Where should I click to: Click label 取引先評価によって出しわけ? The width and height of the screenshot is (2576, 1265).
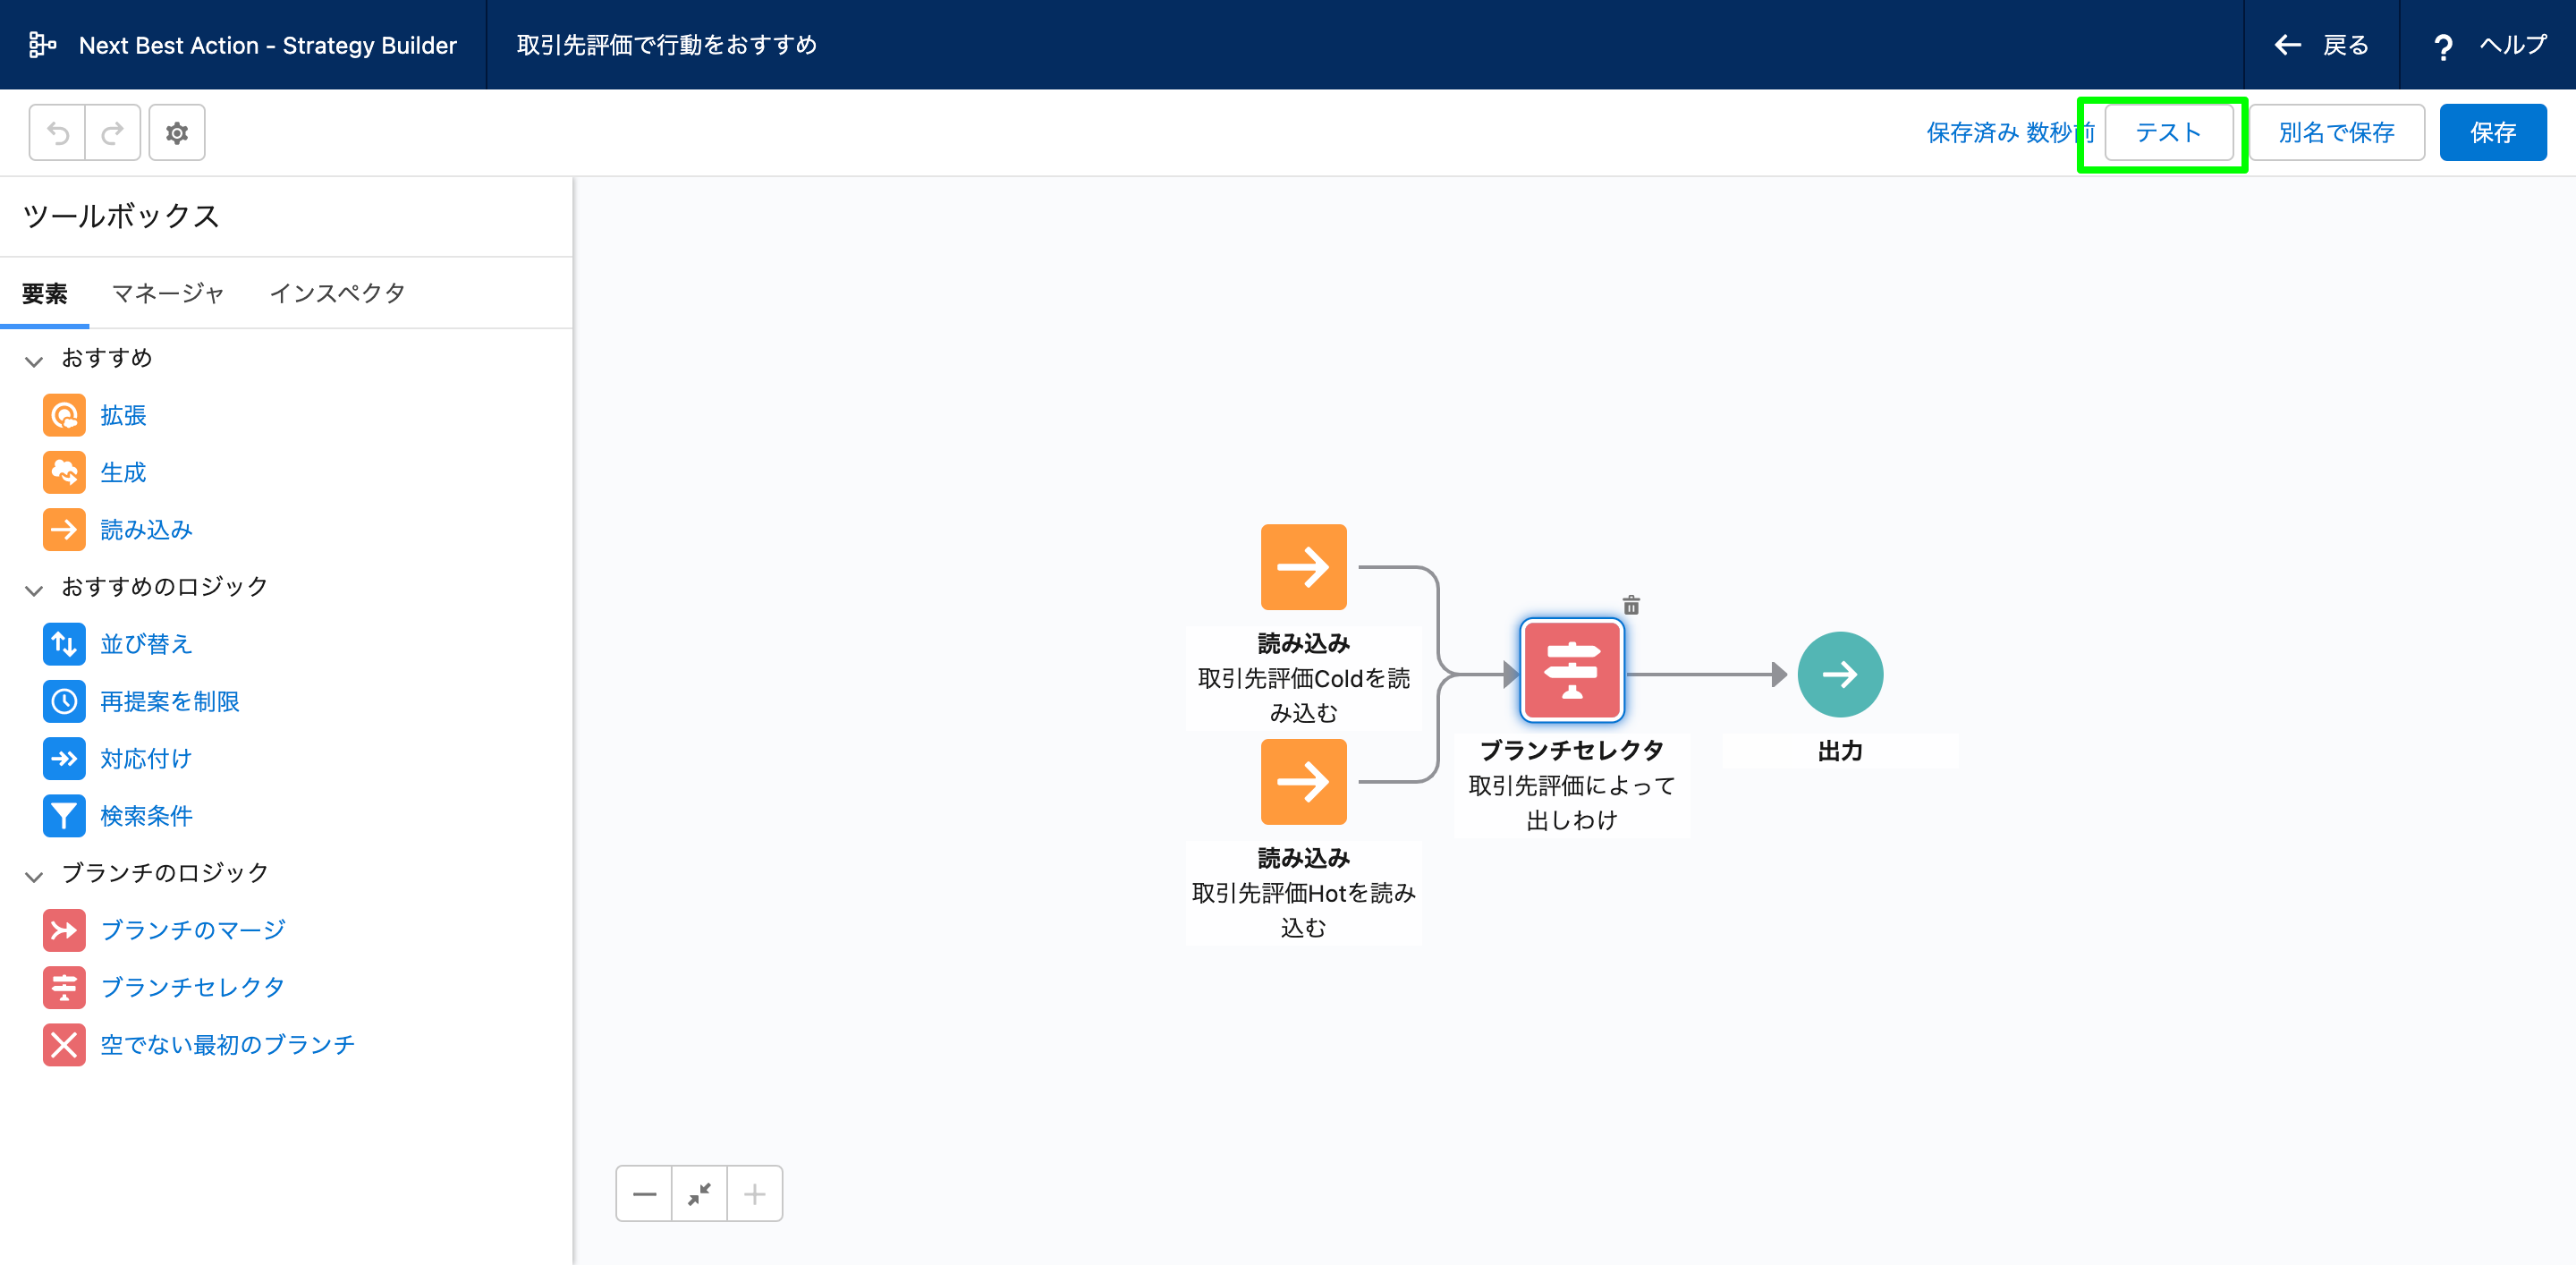coord(1571,802)
